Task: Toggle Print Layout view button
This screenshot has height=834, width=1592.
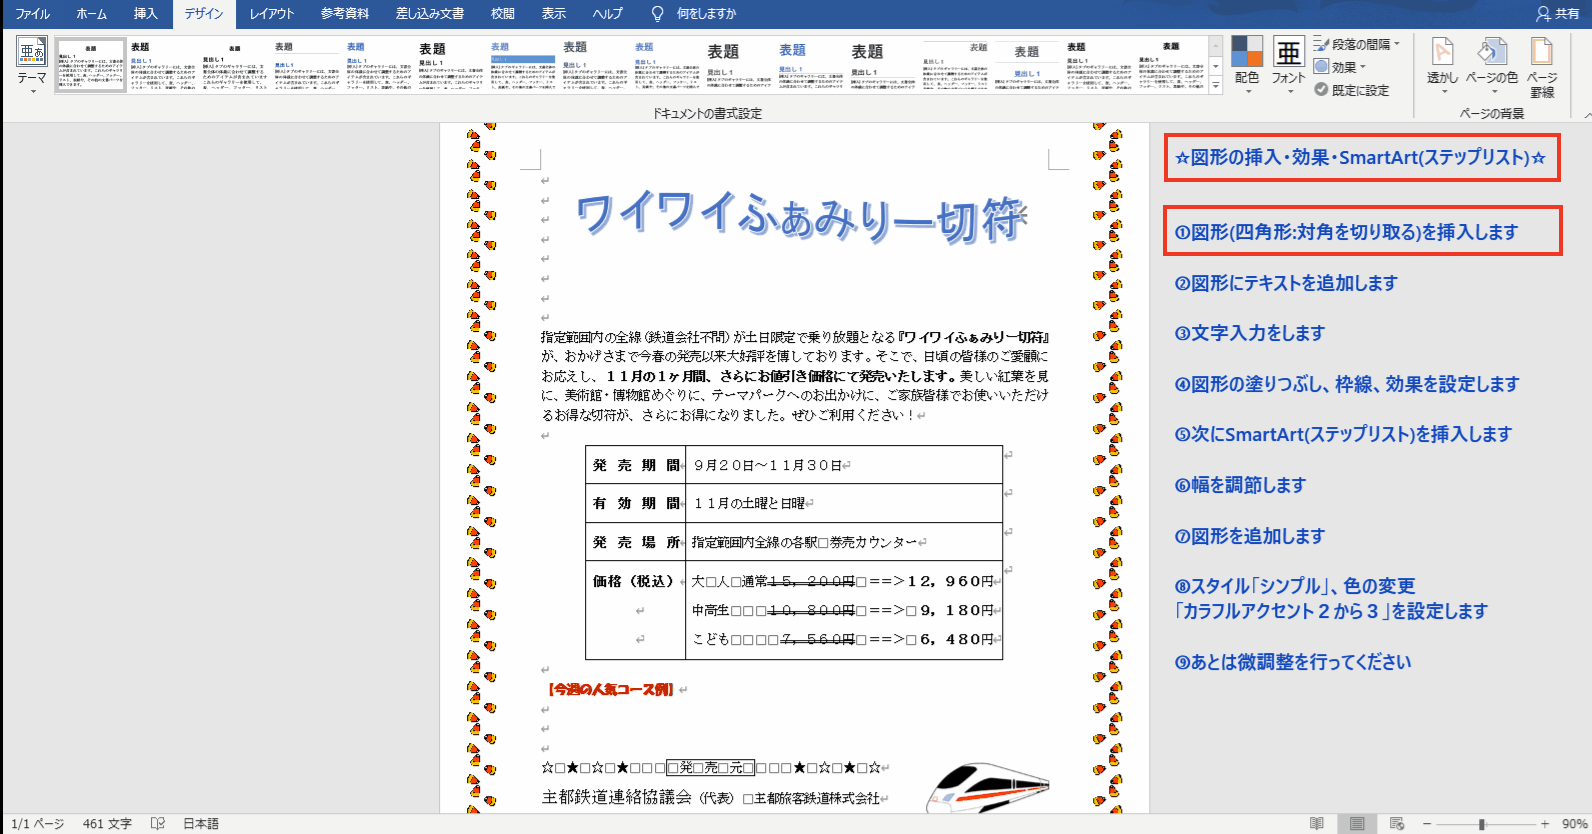Action: pos(1357,824)
